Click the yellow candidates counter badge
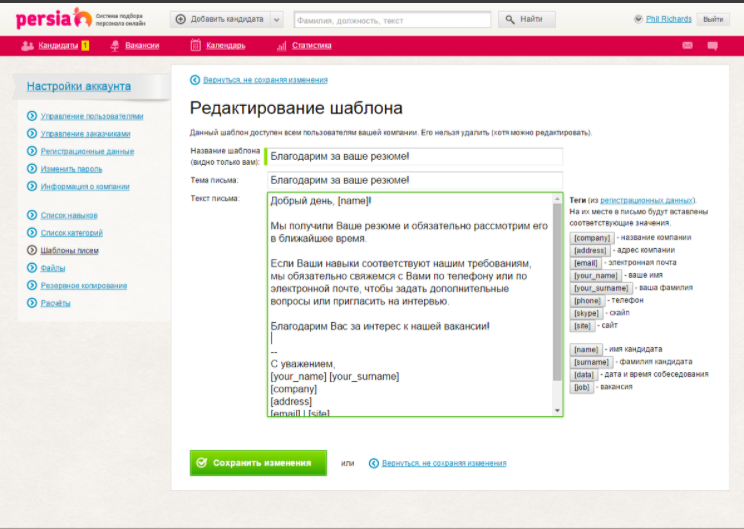Screen dimensions: 744x529 [x=85, y=46]
